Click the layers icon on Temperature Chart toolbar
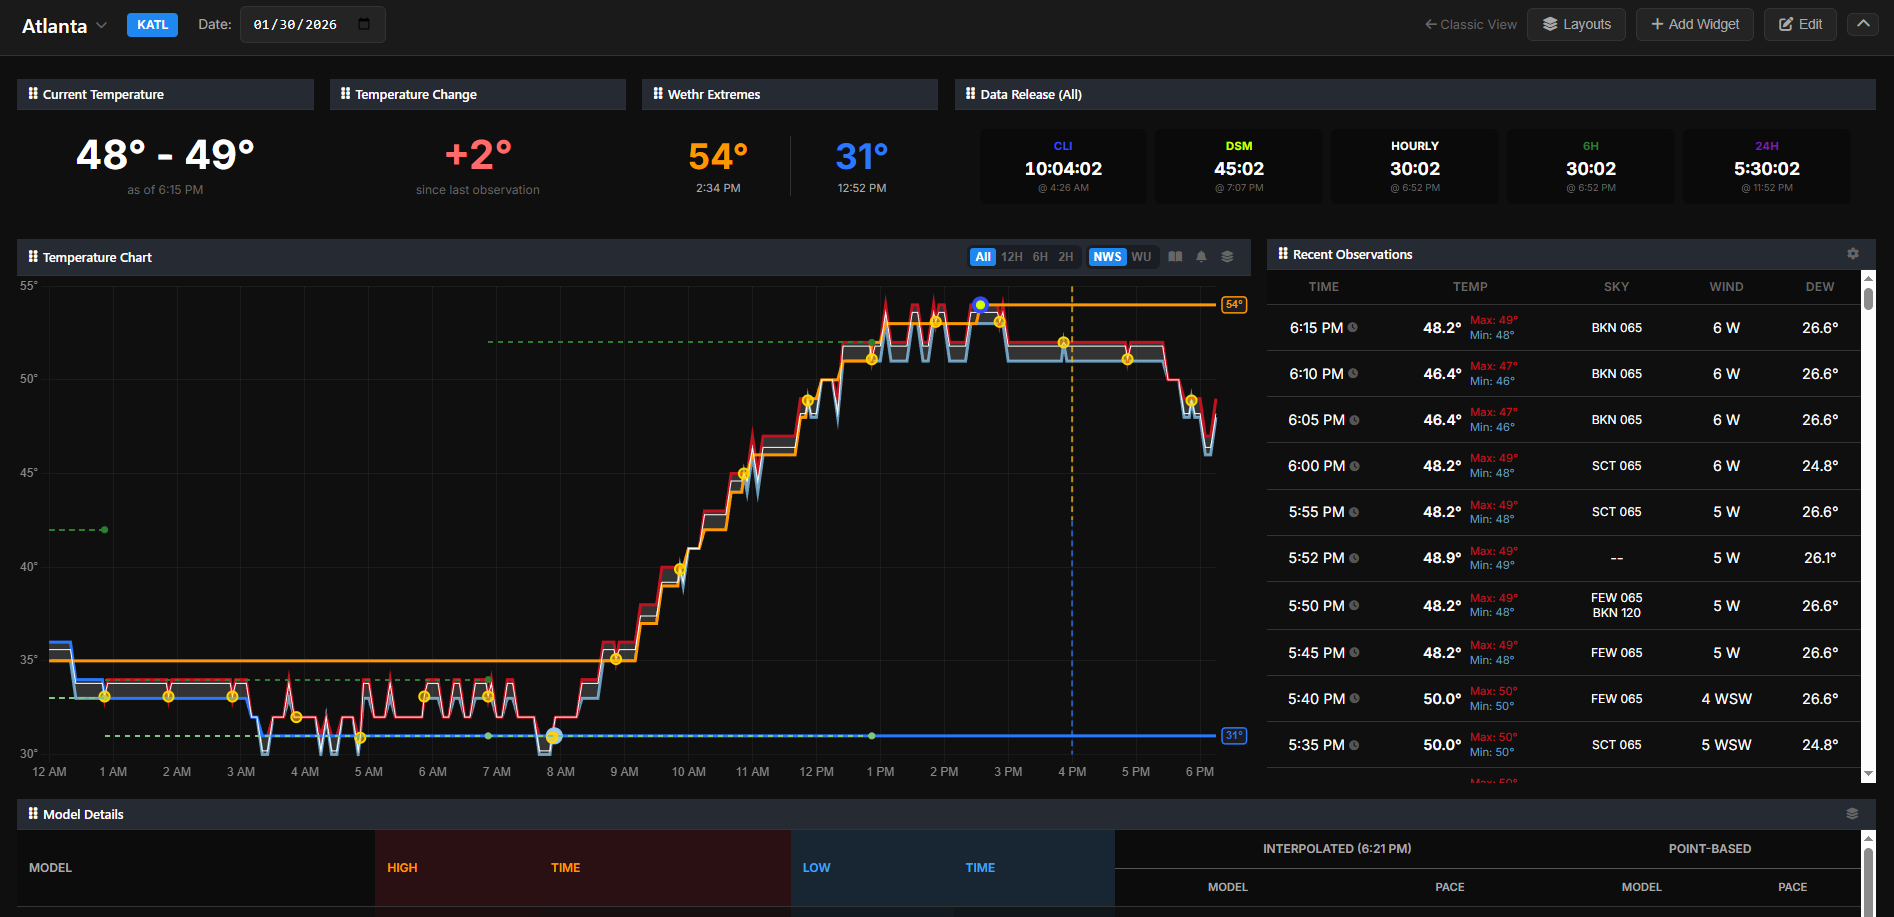1894x917 pixels. [x=1227, y=257]
